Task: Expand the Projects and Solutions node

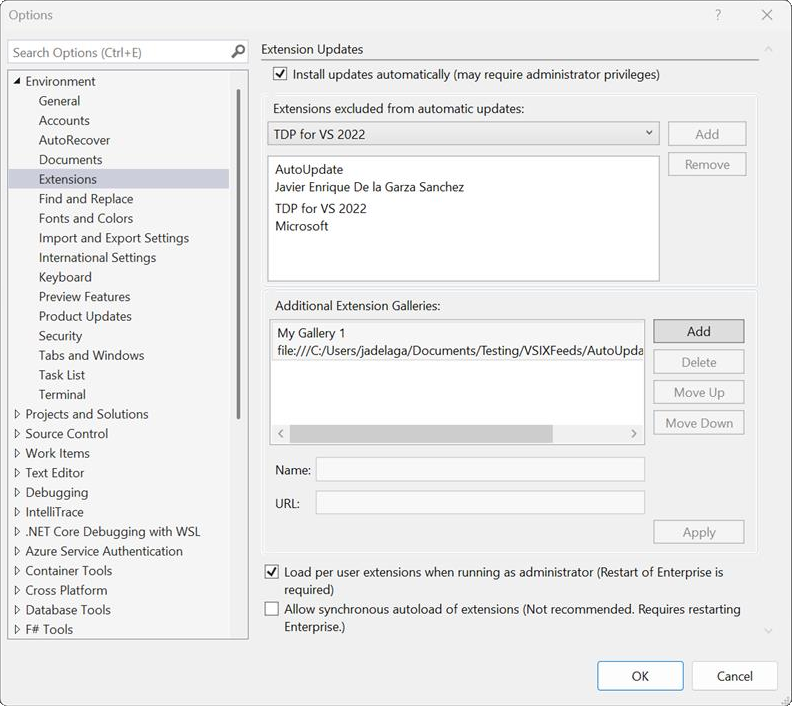Action: (17, 414)
